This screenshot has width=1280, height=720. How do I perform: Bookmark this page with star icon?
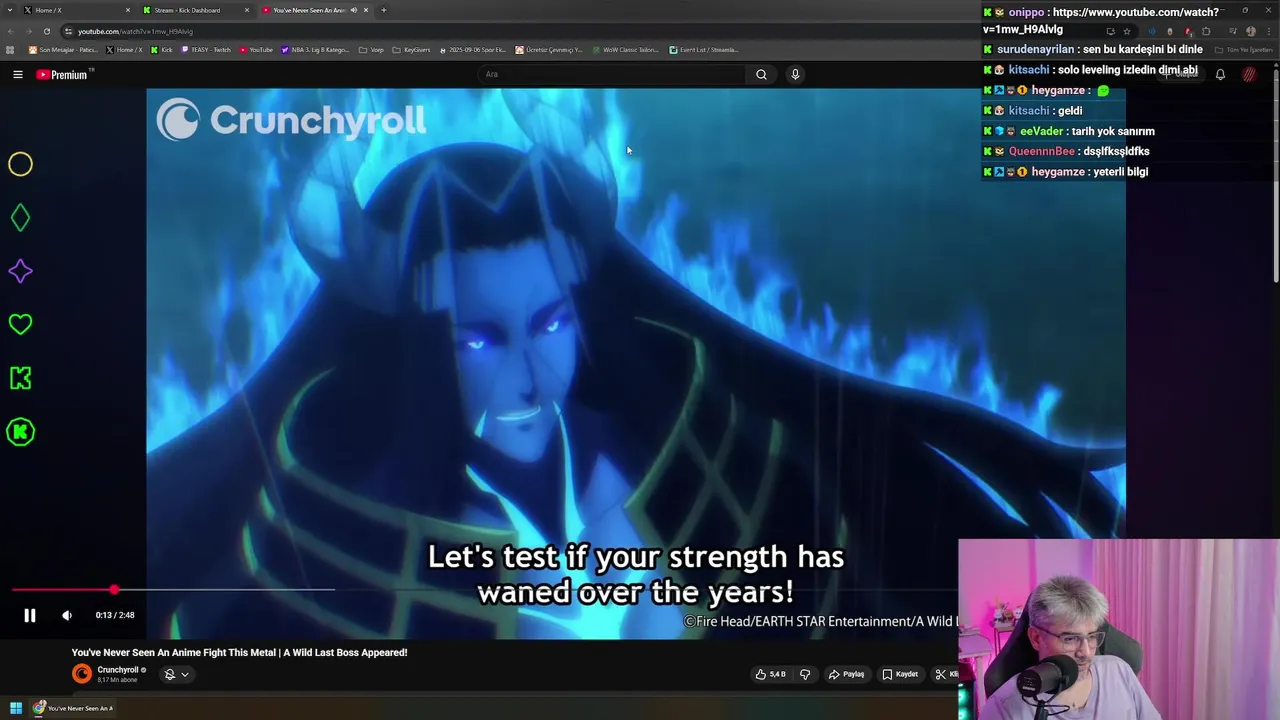[x=1127, y=31]
